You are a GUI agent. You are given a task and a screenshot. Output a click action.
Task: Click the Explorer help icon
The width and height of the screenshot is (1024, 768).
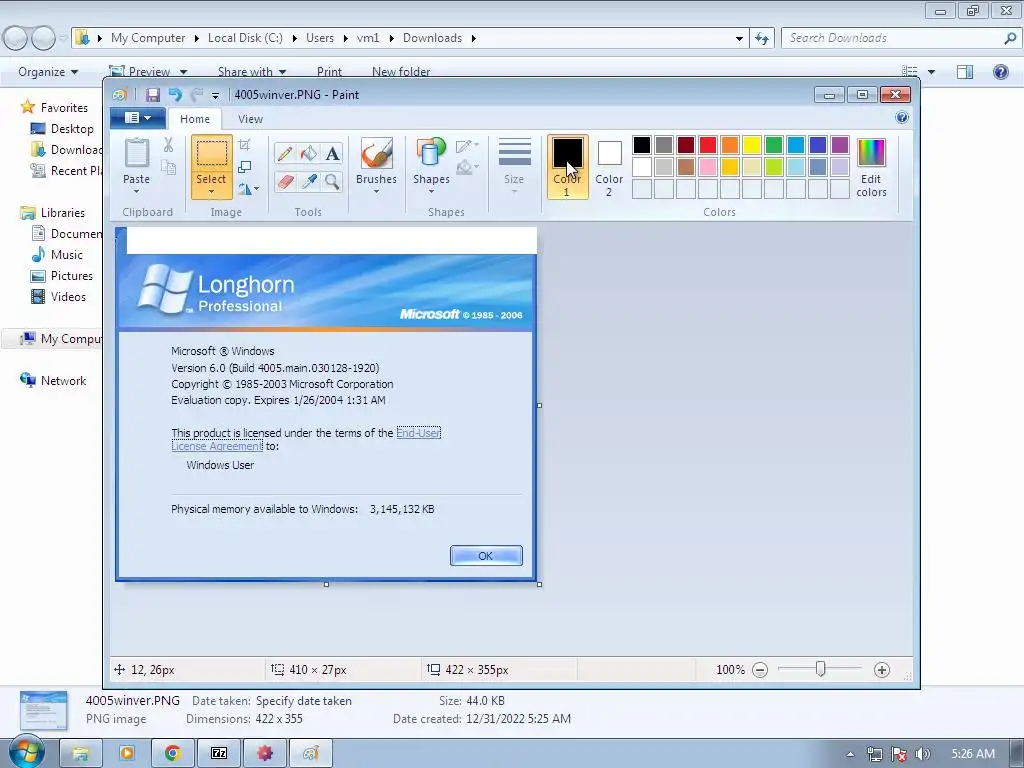tap(1000, 72)
